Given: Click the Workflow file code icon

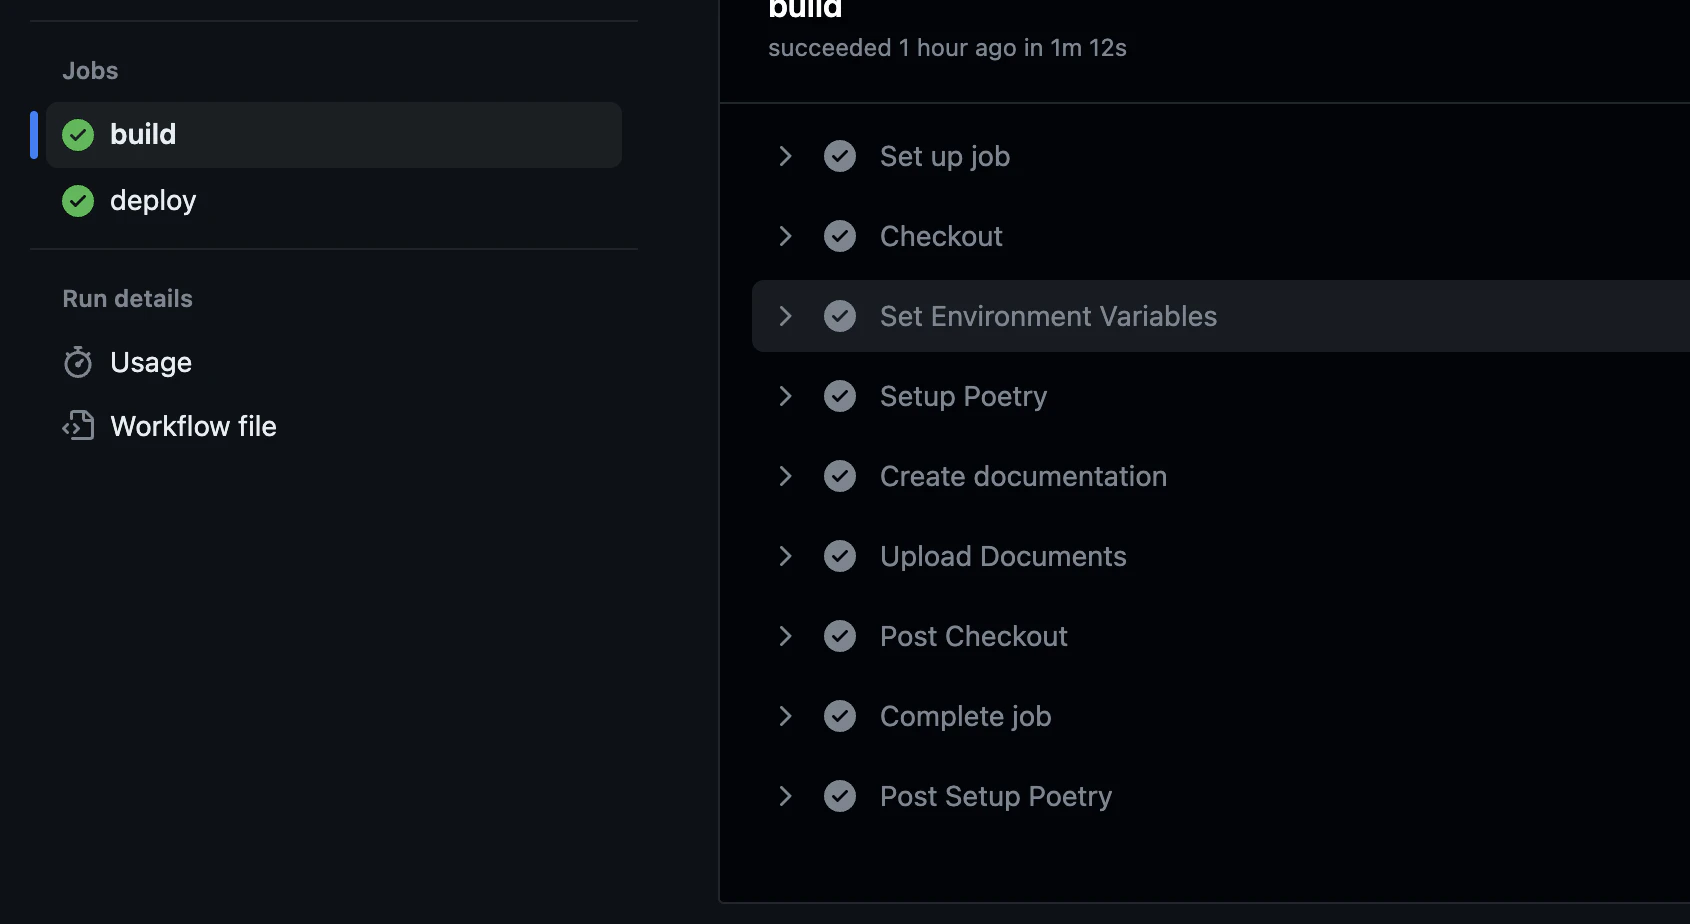Looking at the screenshot, I should tap(78, 426).
